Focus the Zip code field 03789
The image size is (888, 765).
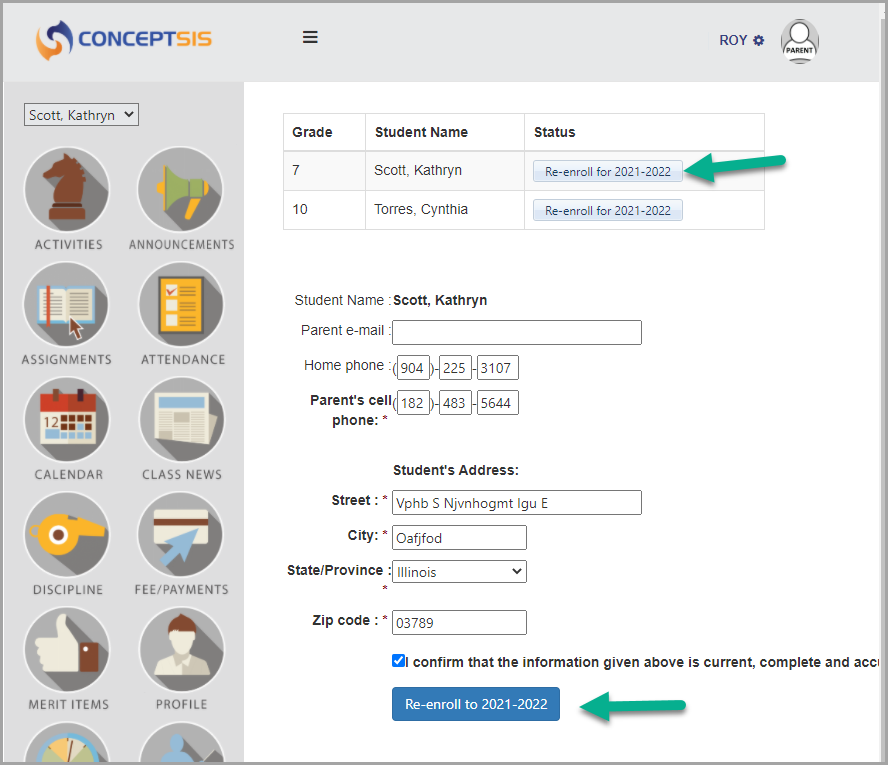459,622
